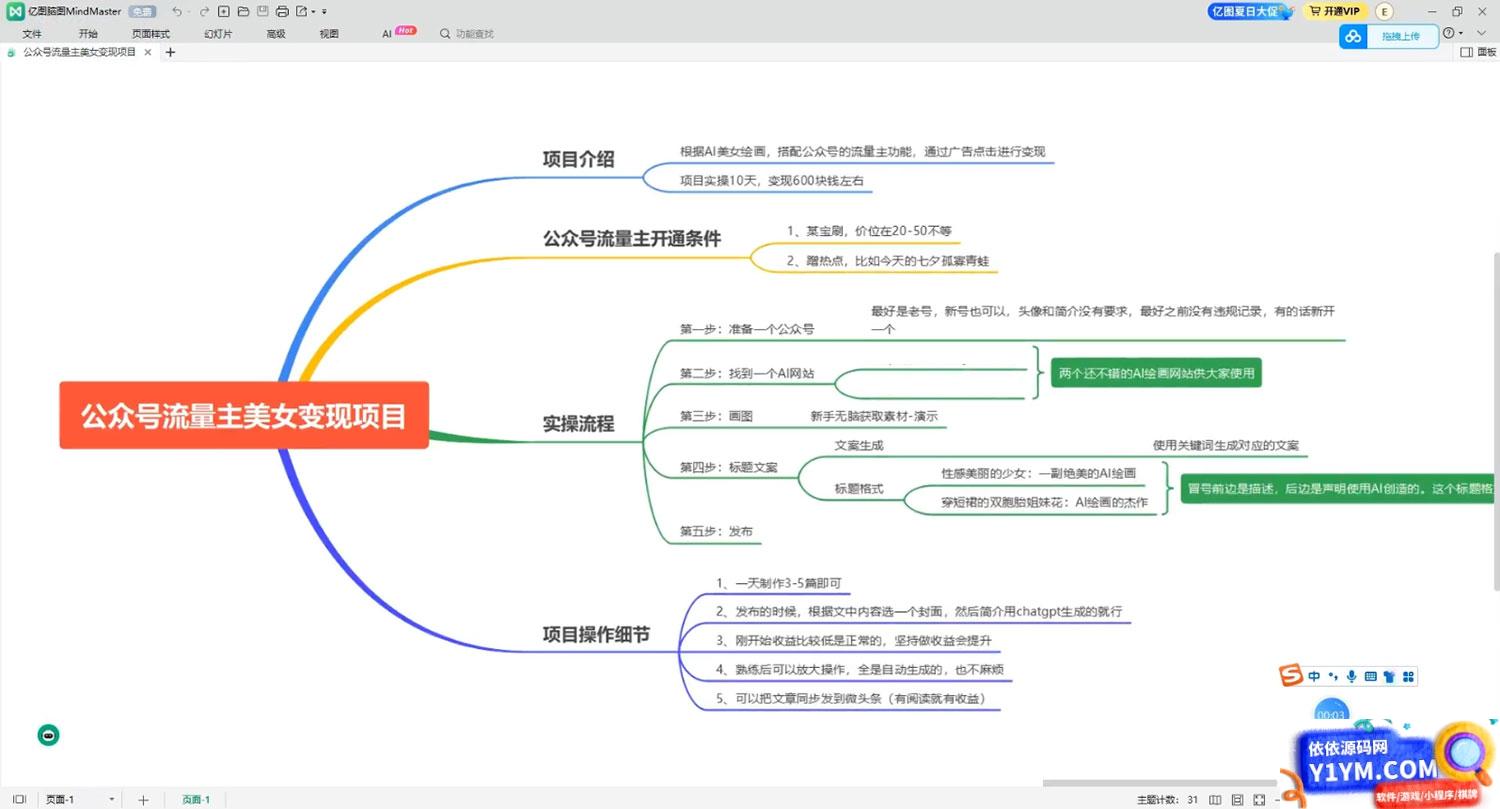Select the 第二步：找到一个AI网站 node
Viewport: 1500px width, 809px height.
[746, 373]
